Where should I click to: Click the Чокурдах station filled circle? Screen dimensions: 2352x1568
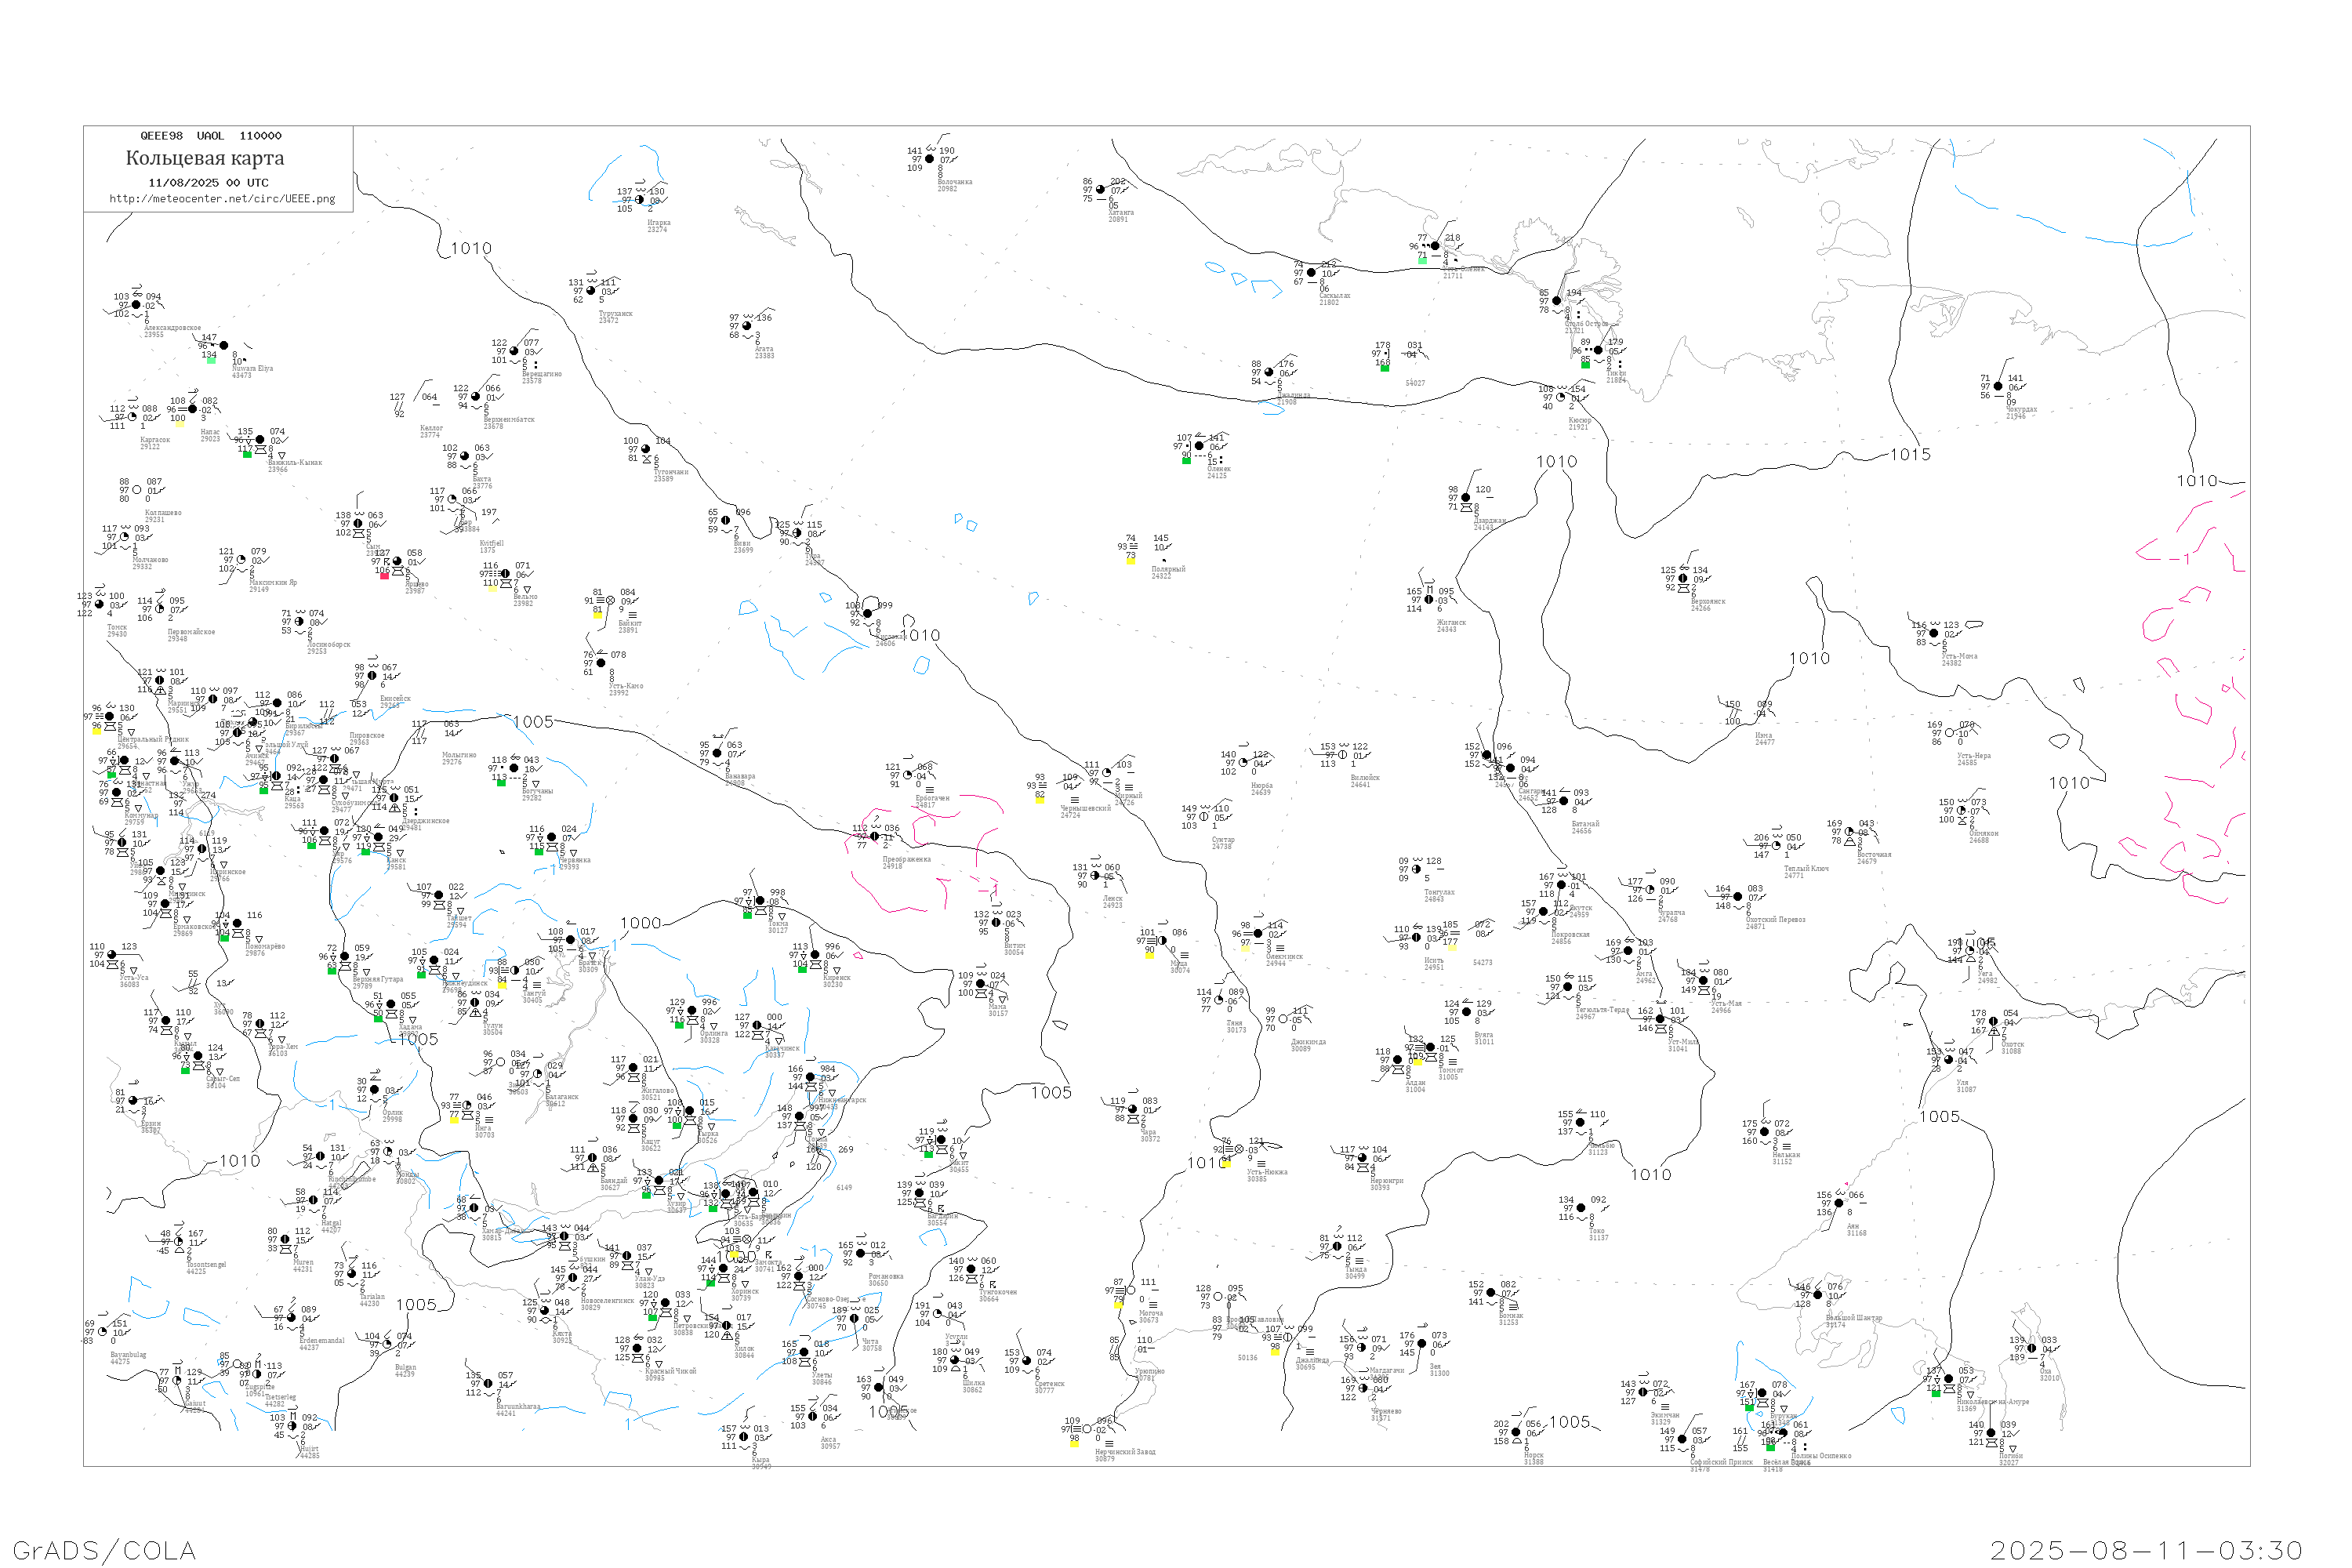point(1998,387)
